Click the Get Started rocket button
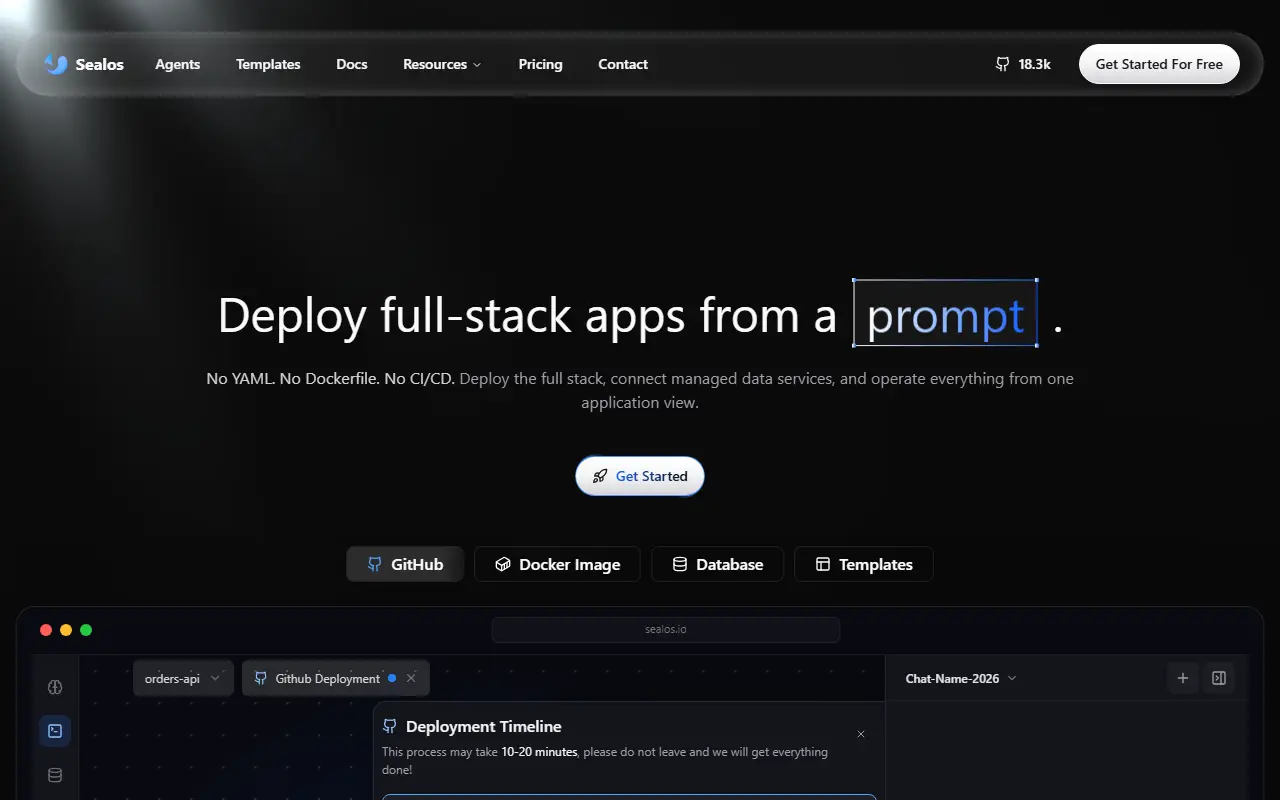Image resolution: width=1280 pixels, height=800 pixels. [x=640, y=476]
